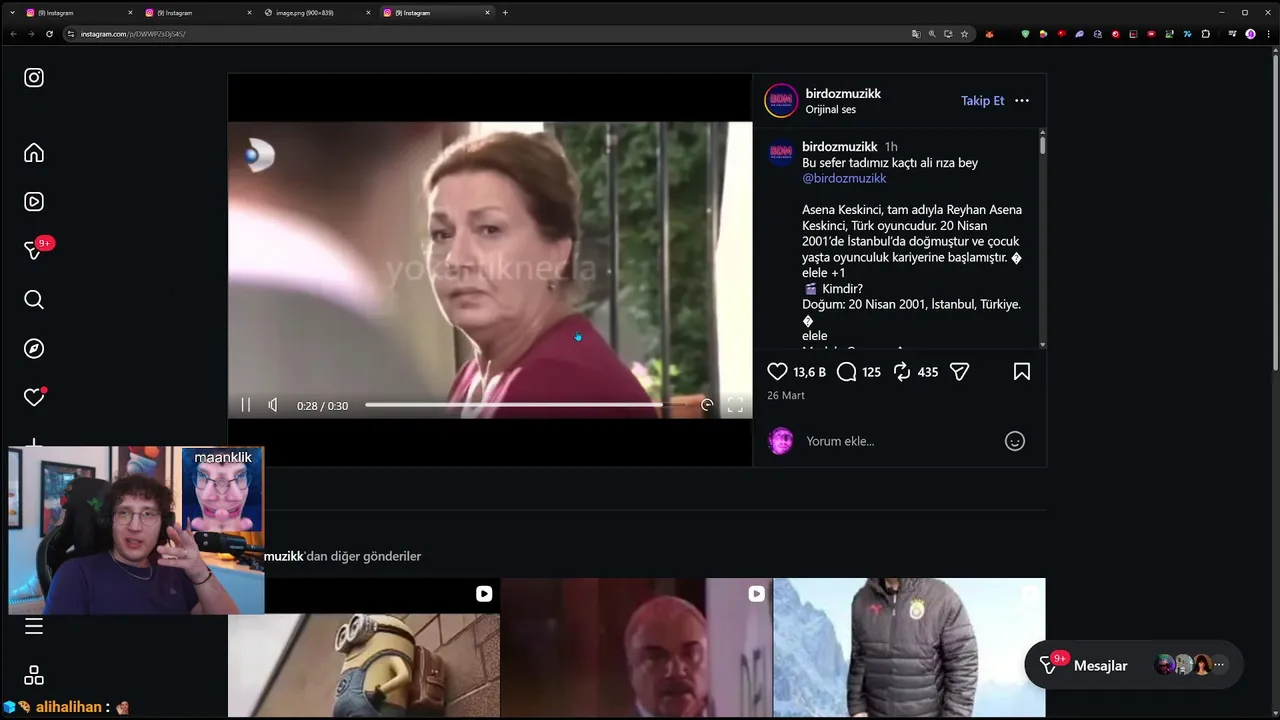Open the media control icon in the toolbar
Screen dimensions: 1280x720
[x=1232, y=34]
